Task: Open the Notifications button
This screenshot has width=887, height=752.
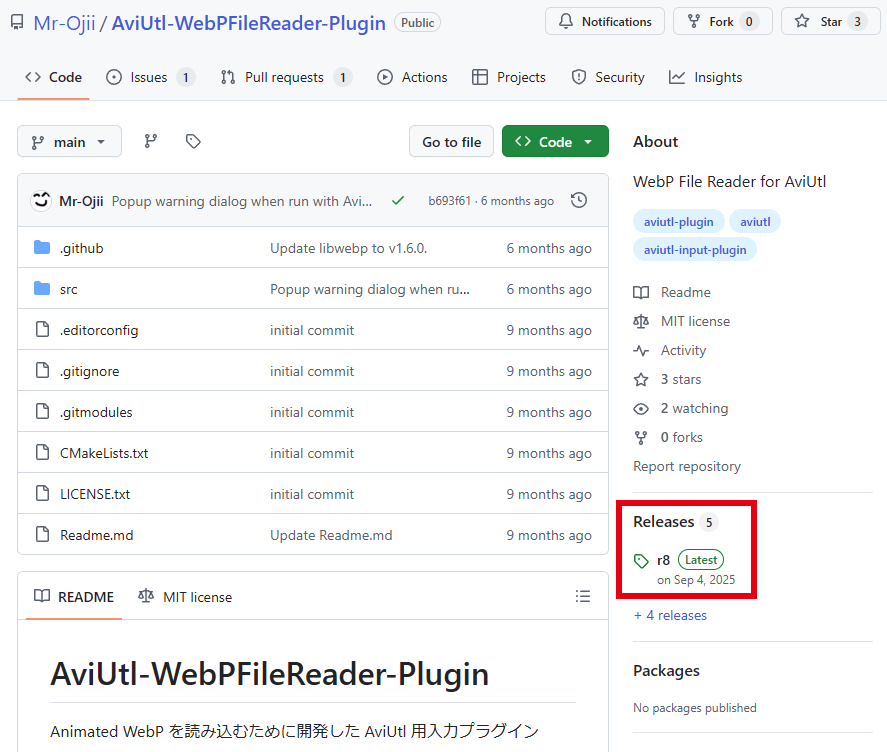Action: (x=605, y=21)
